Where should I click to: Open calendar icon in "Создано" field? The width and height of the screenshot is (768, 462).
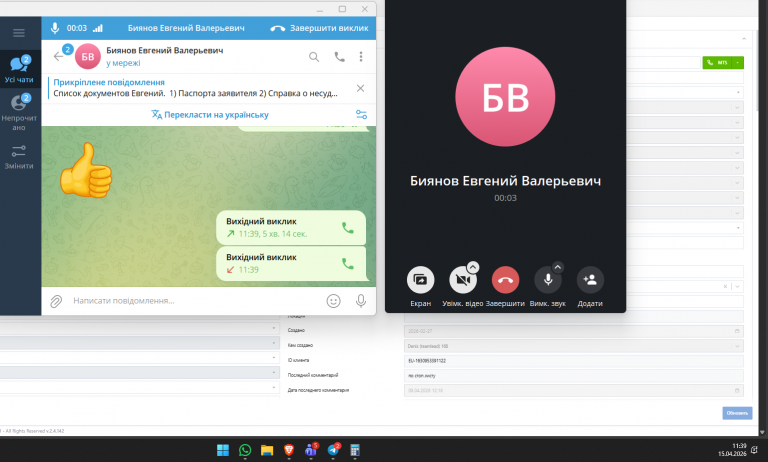737,331
